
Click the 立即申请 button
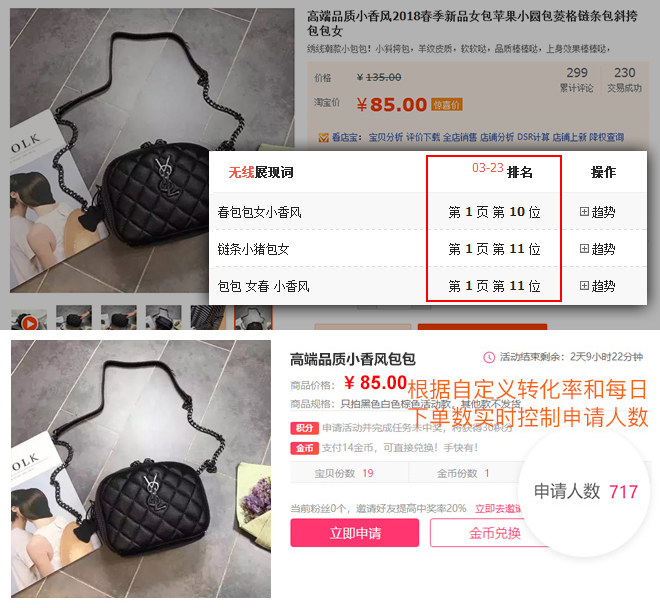pos(354,533)
